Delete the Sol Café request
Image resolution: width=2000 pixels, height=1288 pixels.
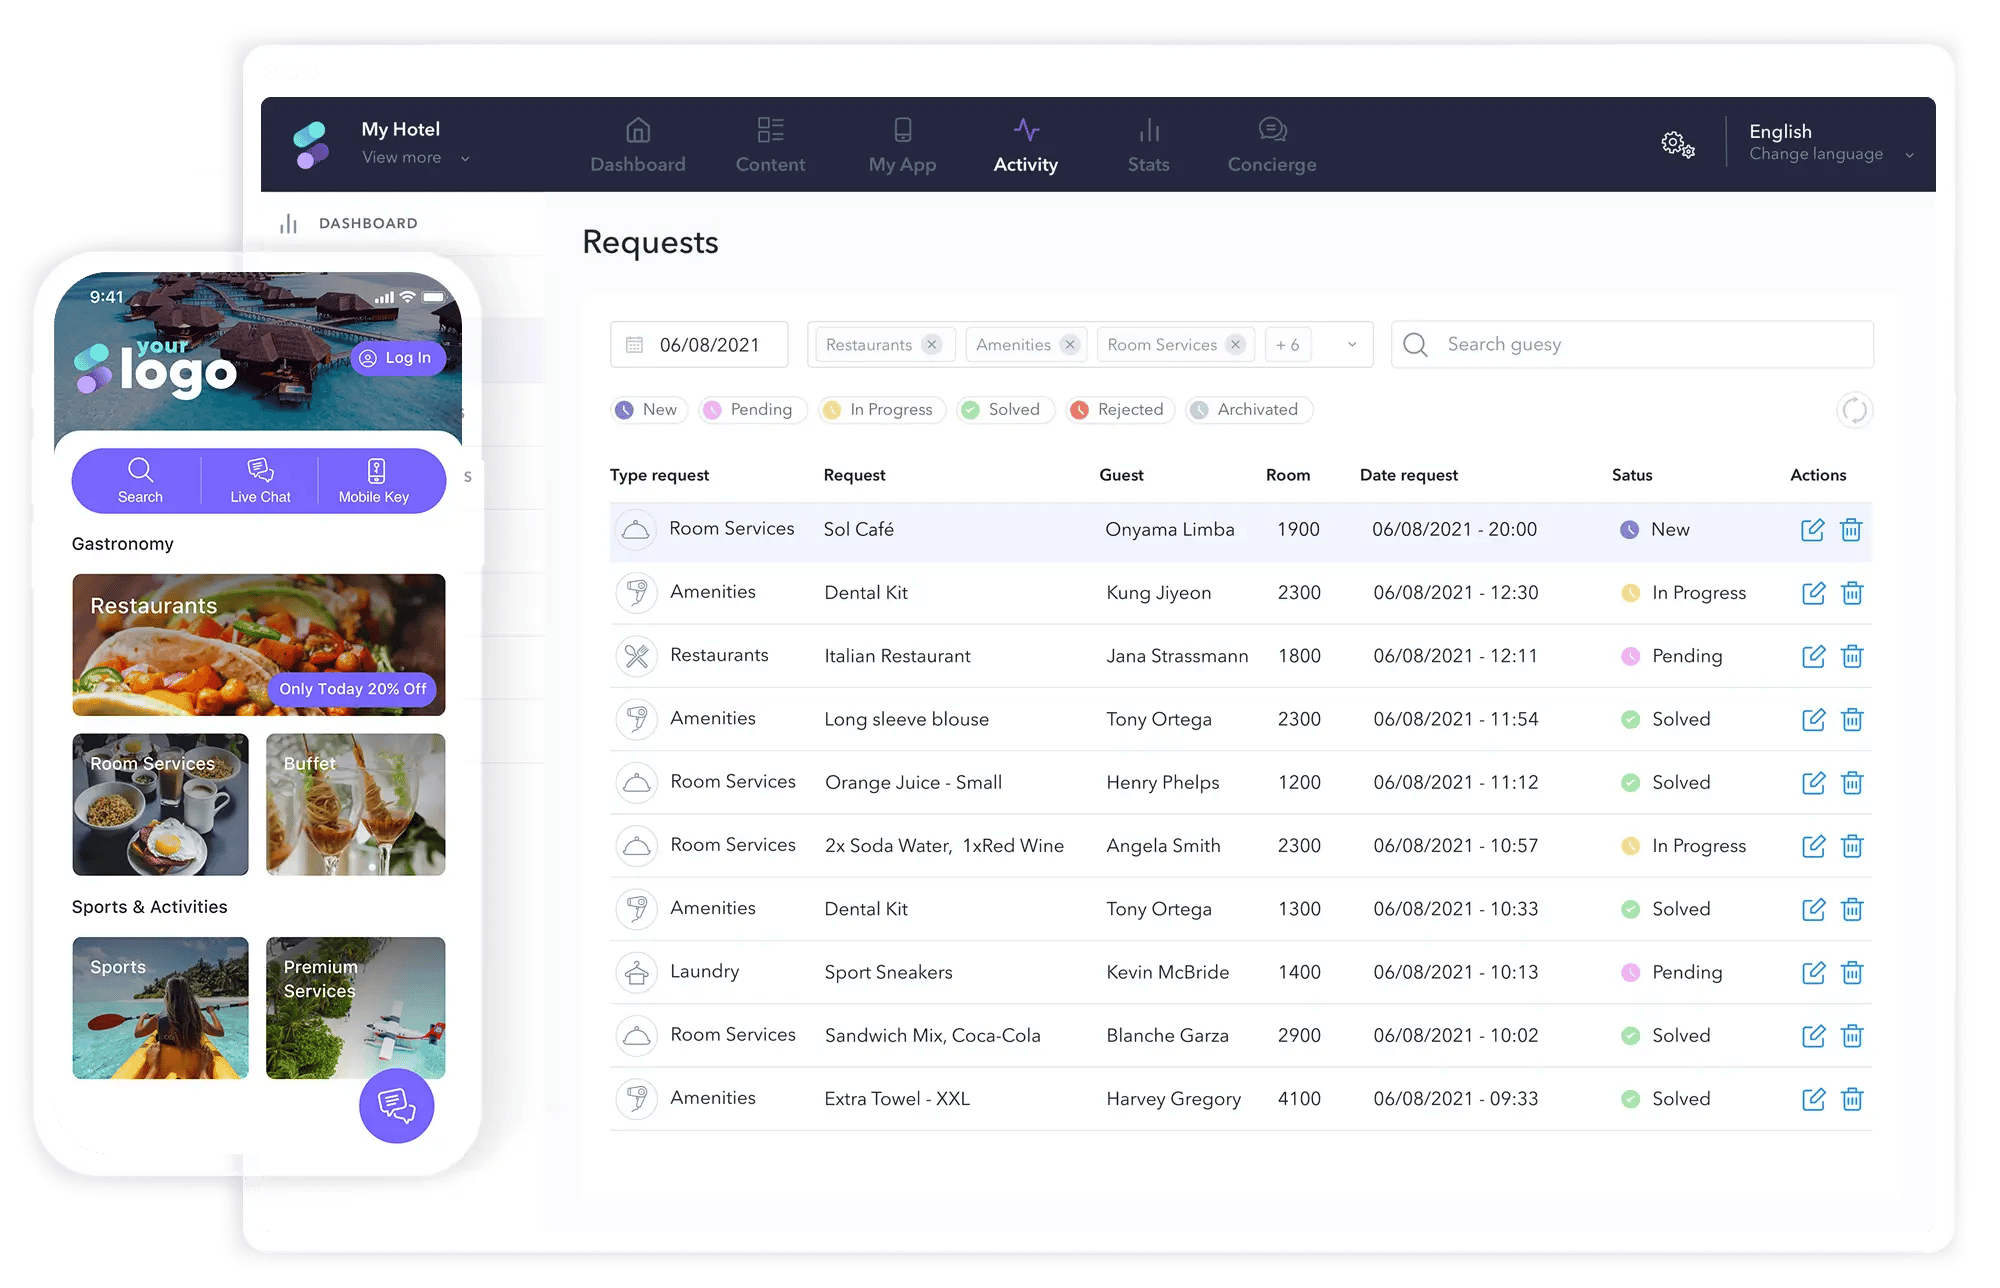pyautogui.click(x=1851, y=530)
